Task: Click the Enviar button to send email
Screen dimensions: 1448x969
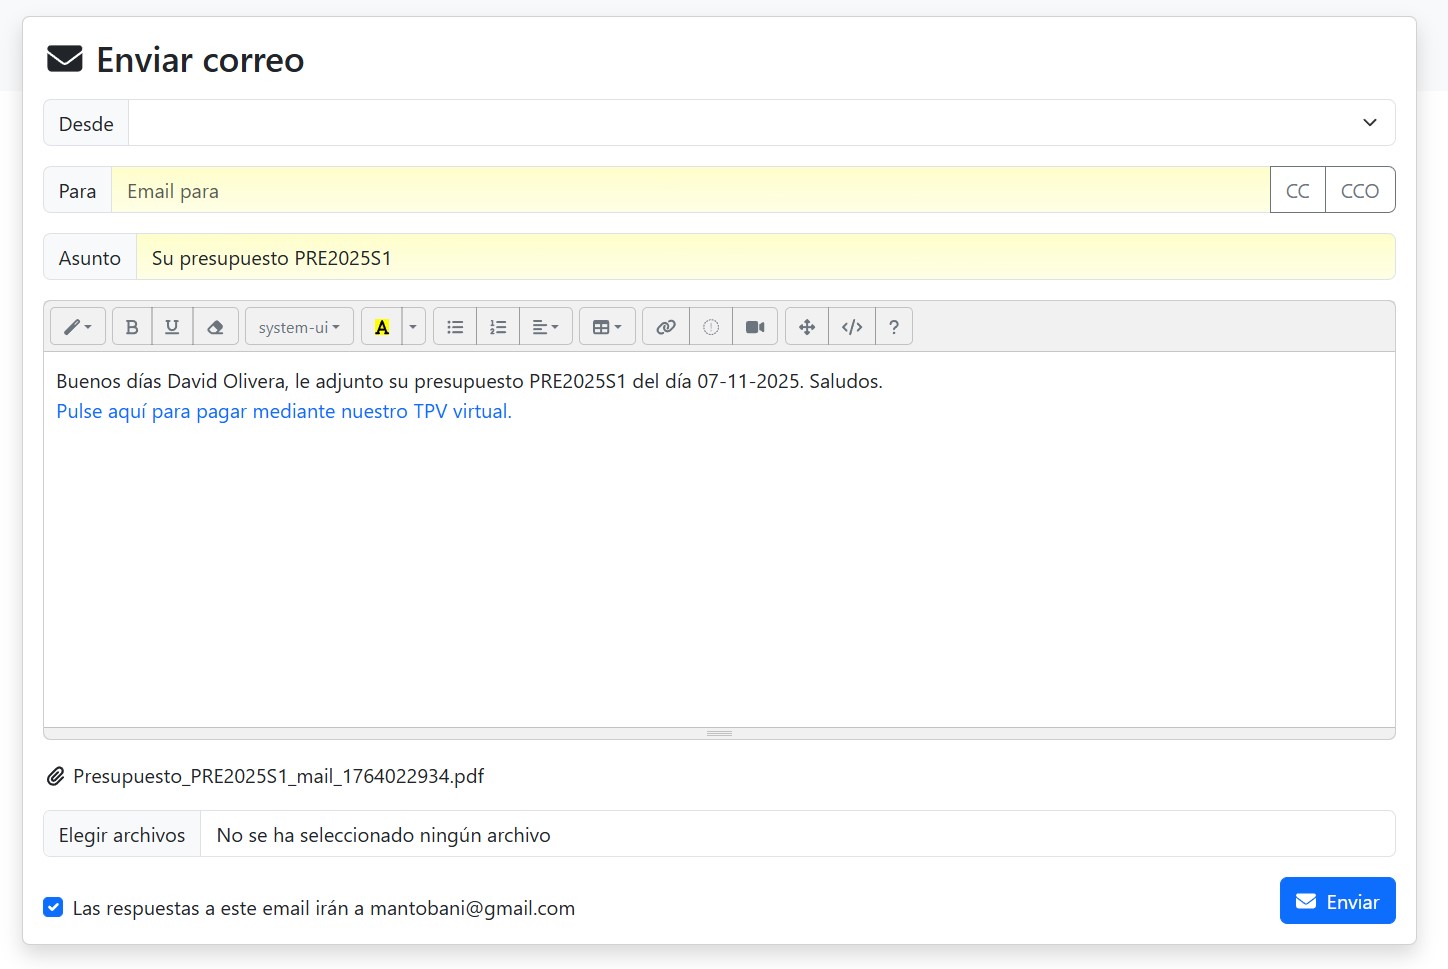Action: [1337, 901]
